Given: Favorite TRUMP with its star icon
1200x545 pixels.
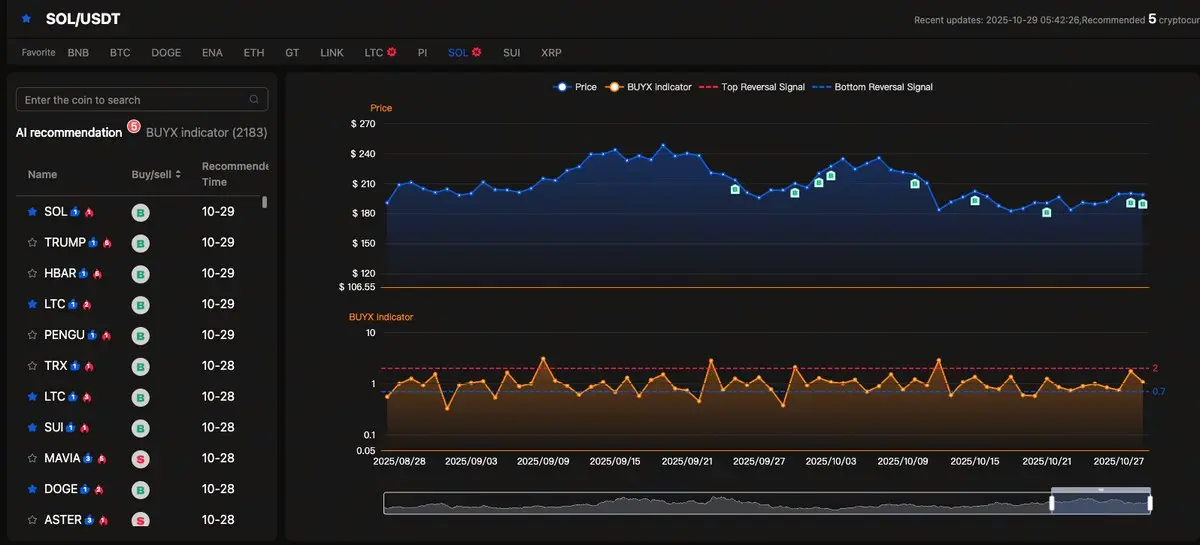Looking at the screenshot, I should [32, 243].
